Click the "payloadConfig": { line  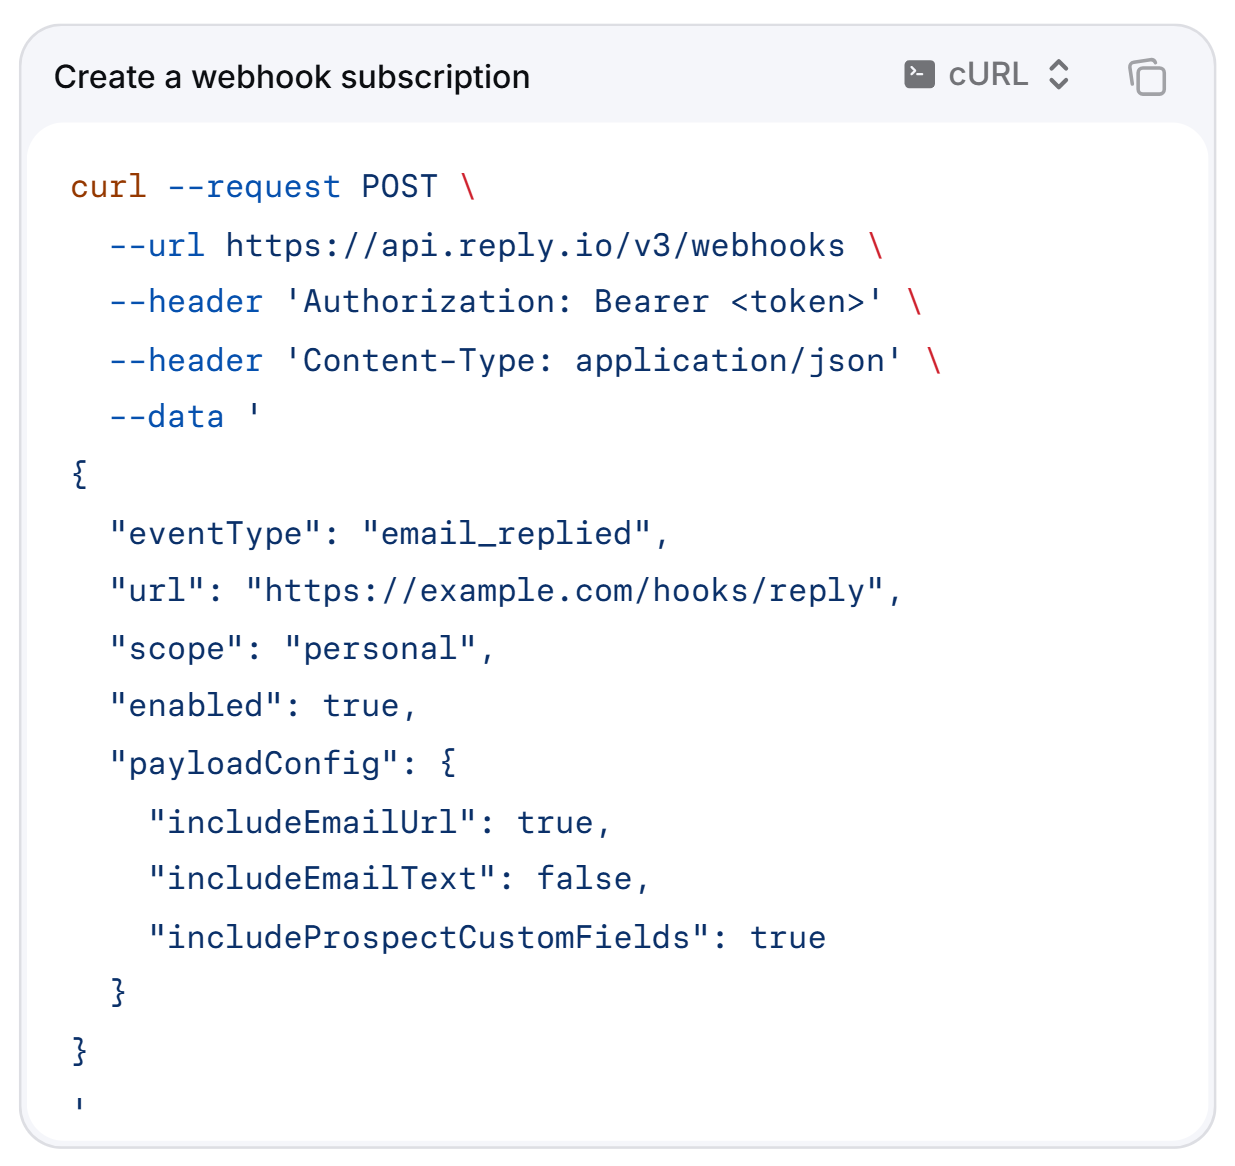click(283, 764)
